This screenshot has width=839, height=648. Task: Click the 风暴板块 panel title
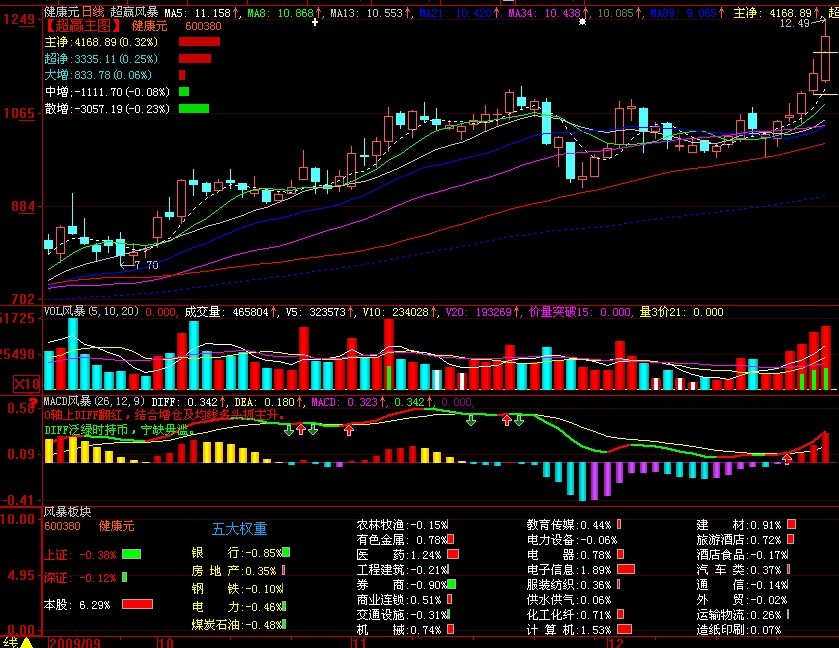pos(67,512)
